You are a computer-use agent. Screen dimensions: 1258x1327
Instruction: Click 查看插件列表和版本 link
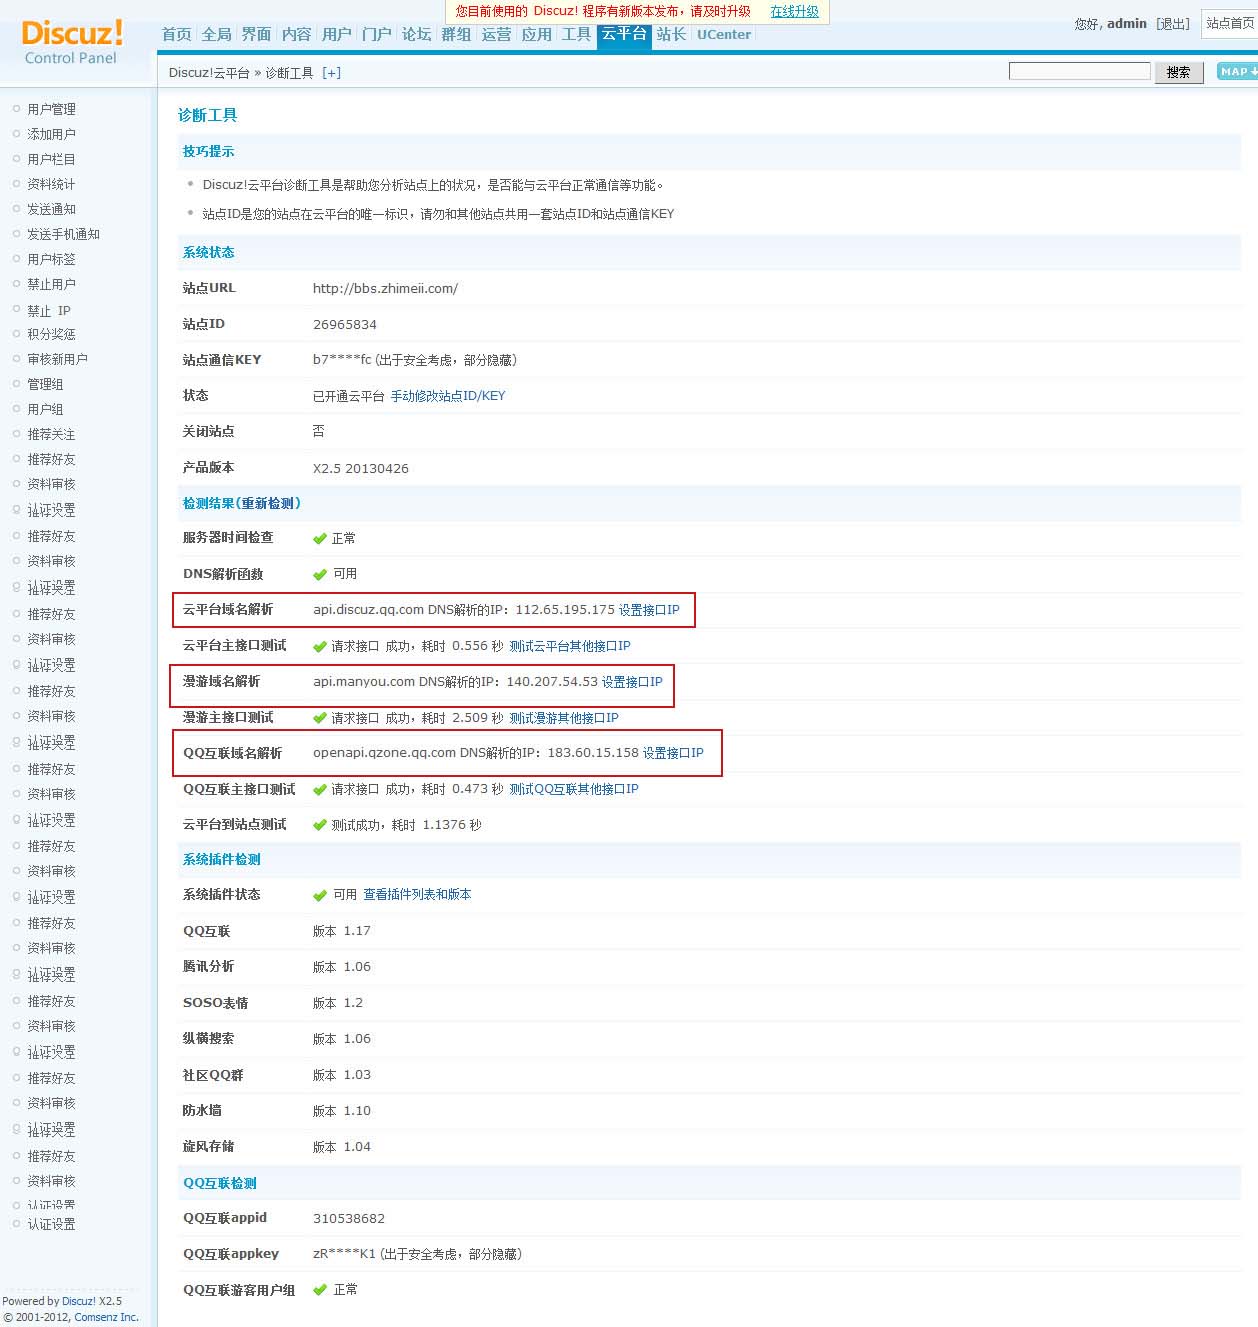pyautogui.click(x=417, y=895)
